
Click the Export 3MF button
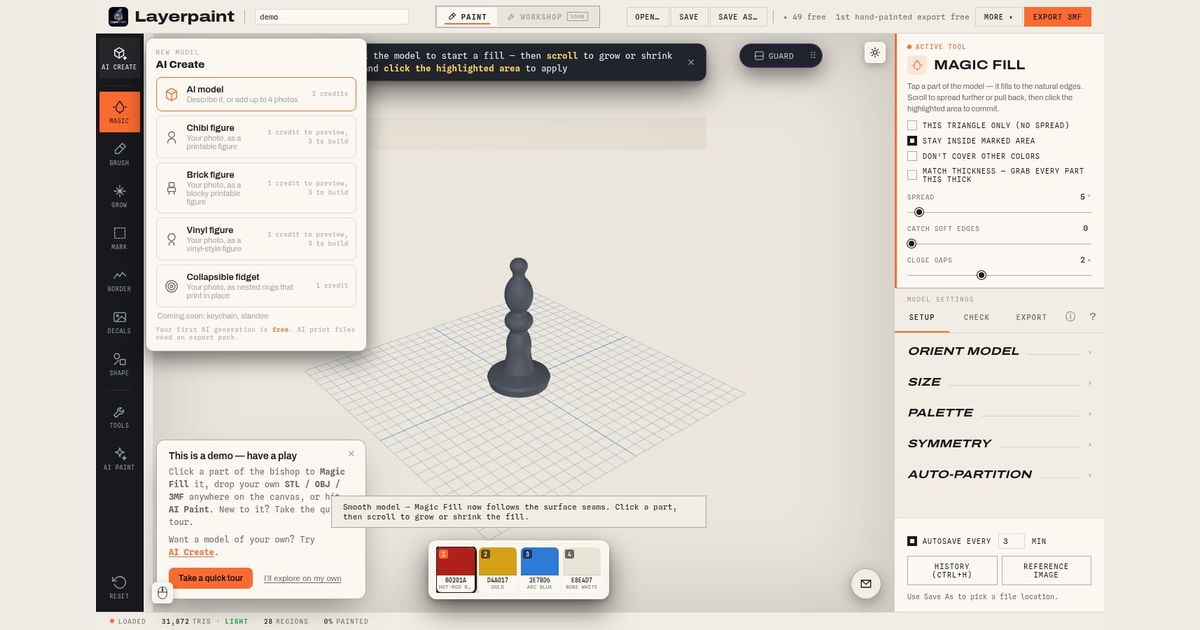pos(1058,17)
